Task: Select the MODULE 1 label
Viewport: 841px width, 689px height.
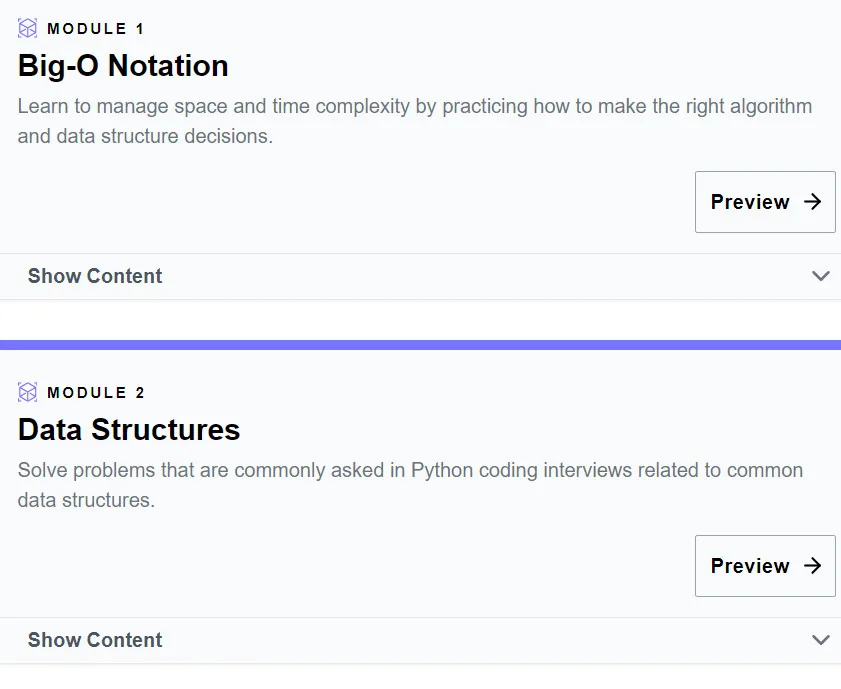Action: (x=95, y=28)
